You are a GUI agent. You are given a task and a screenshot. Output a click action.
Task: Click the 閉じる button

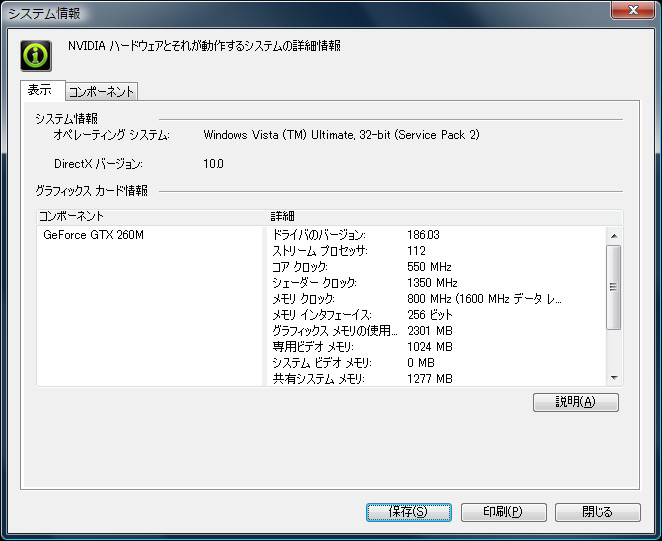point(597,512)
